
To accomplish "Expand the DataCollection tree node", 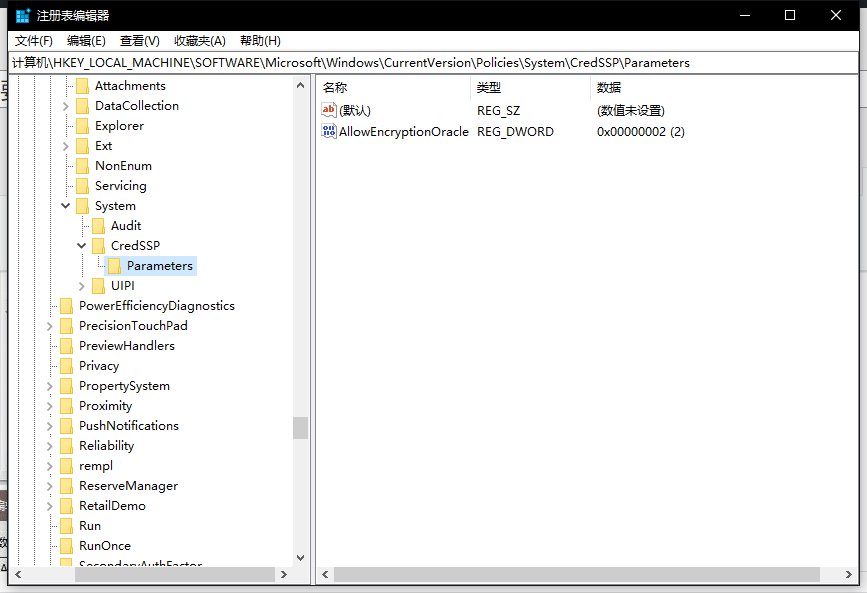I will pos(66,106).
